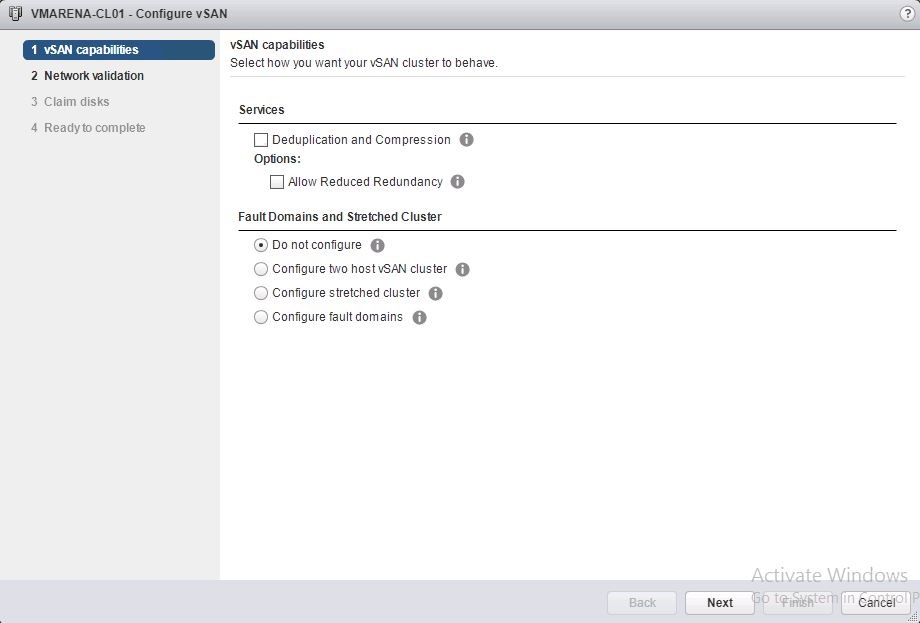Open step 2 Network validation
This screenshot has width=920, height=623.
[87, 76]
